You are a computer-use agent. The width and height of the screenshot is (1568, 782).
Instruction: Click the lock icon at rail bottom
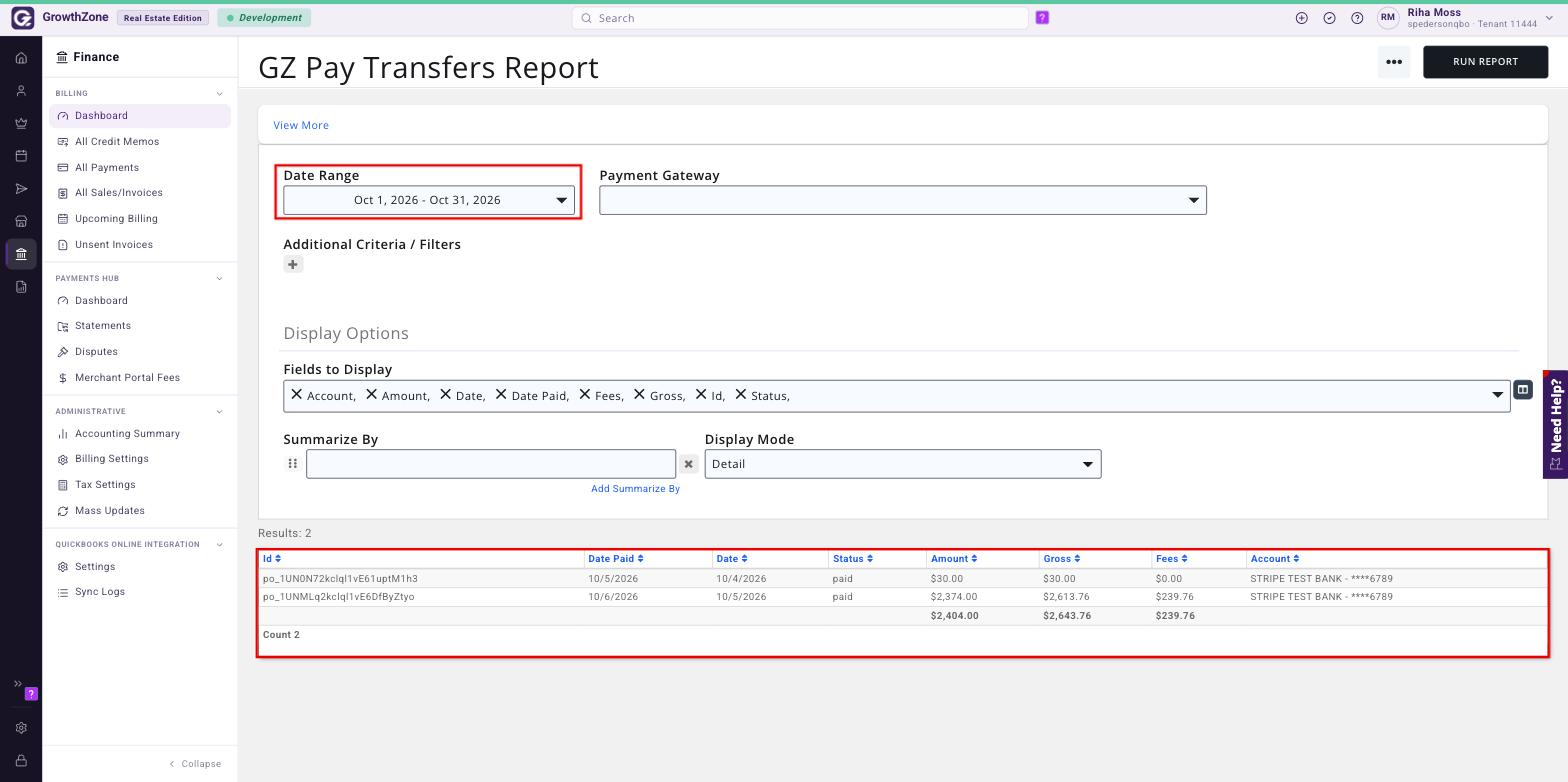pos(21,761)
